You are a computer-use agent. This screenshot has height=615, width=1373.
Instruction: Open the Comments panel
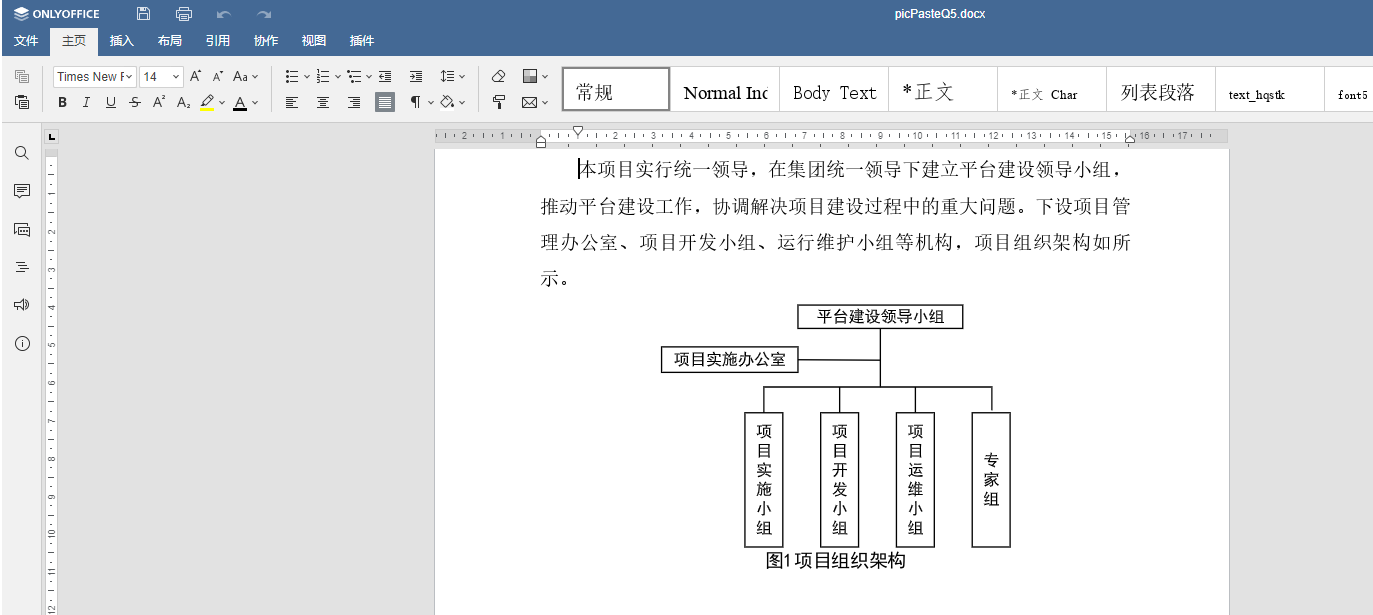(x=22, y=191)
